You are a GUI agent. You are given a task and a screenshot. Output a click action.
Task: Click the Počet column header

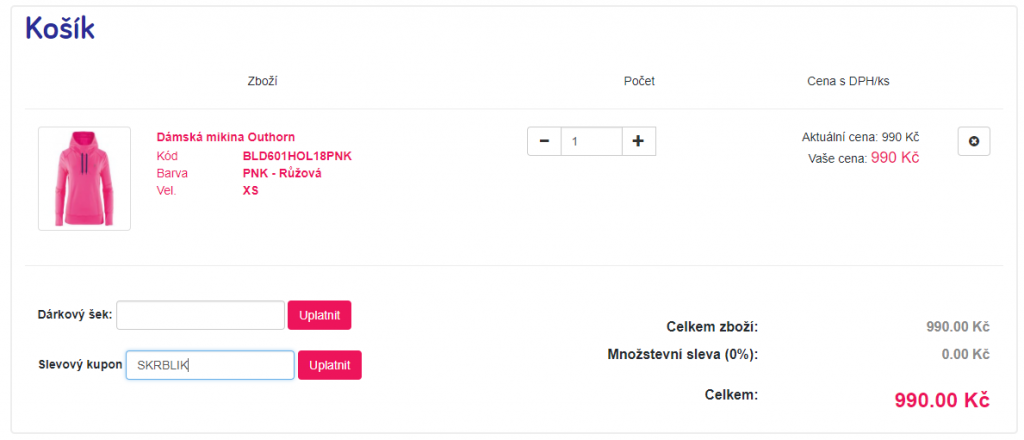639,81
